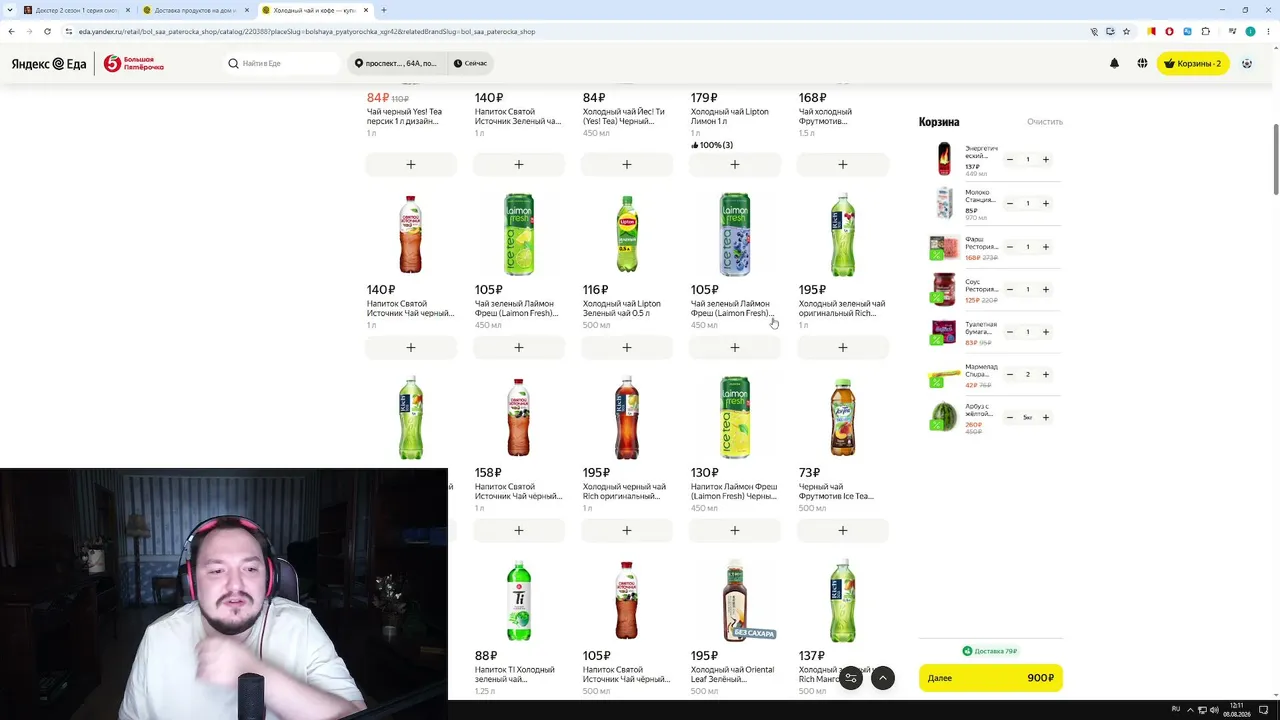
Task: Open the Молоко carton thumbnail in the cart
Action: (x=944, y=203)
